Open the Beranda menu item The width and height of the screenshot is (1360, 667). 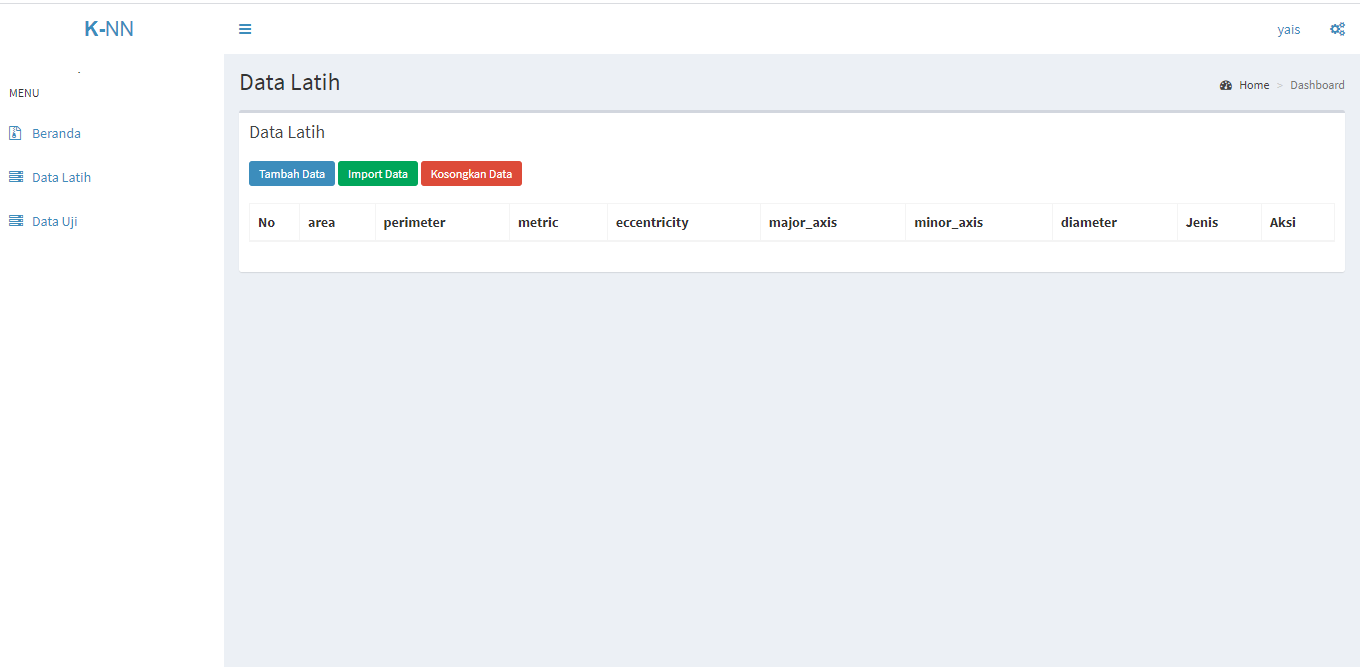click(x=56, y=133)
